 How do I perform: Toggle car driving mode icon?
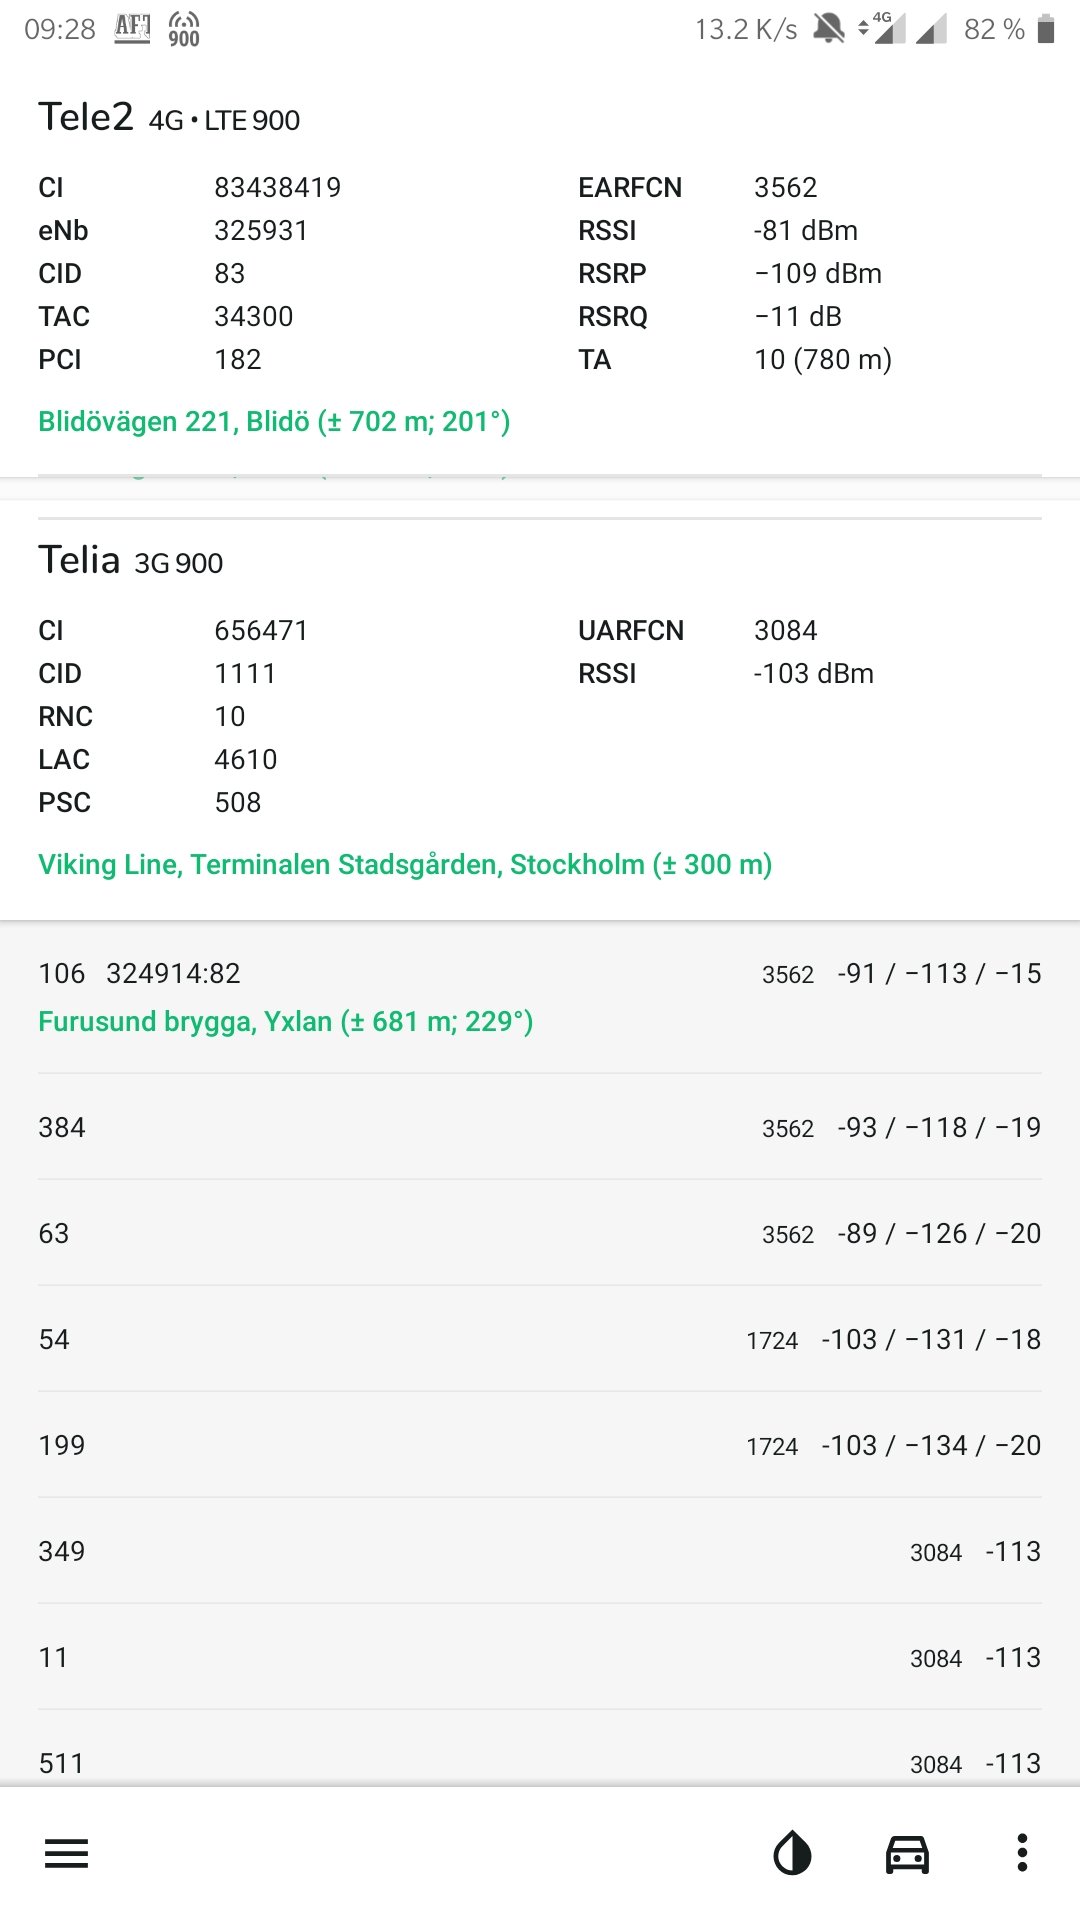[907, 1853]
